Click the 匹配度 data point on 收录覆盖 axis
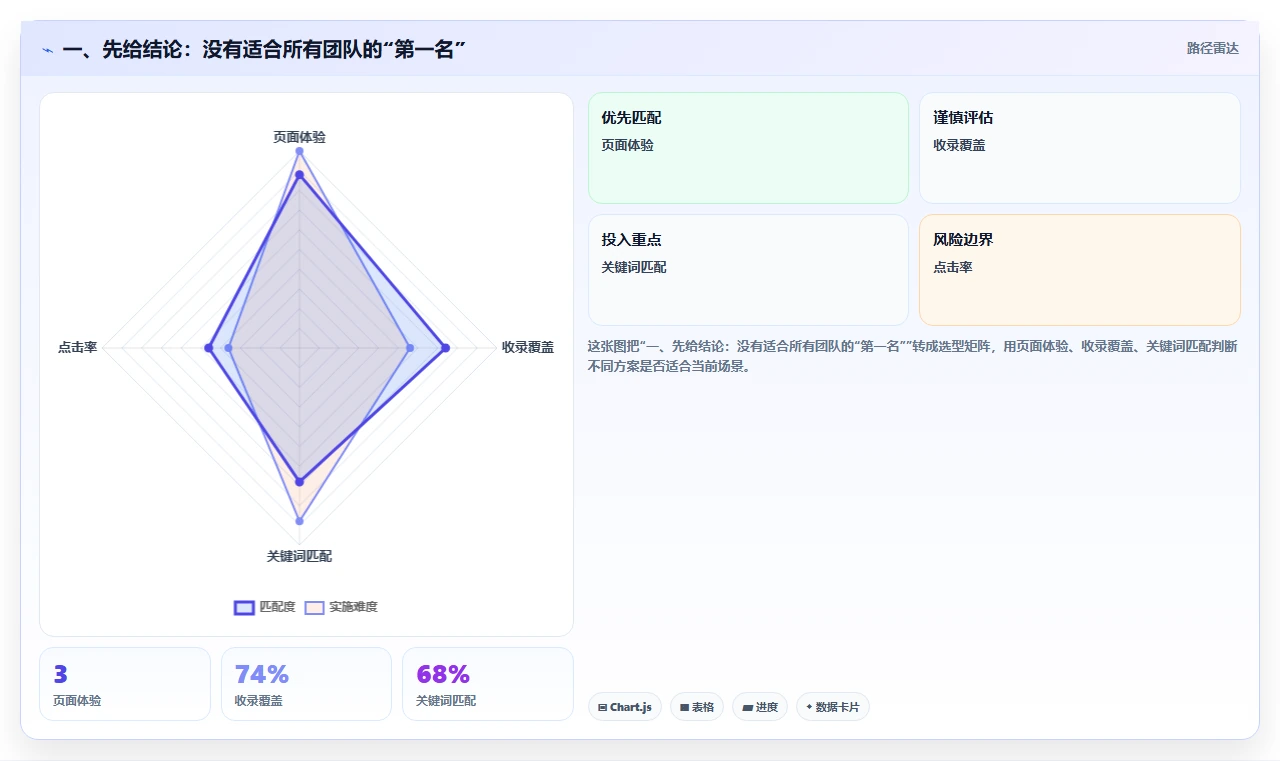 445,348
